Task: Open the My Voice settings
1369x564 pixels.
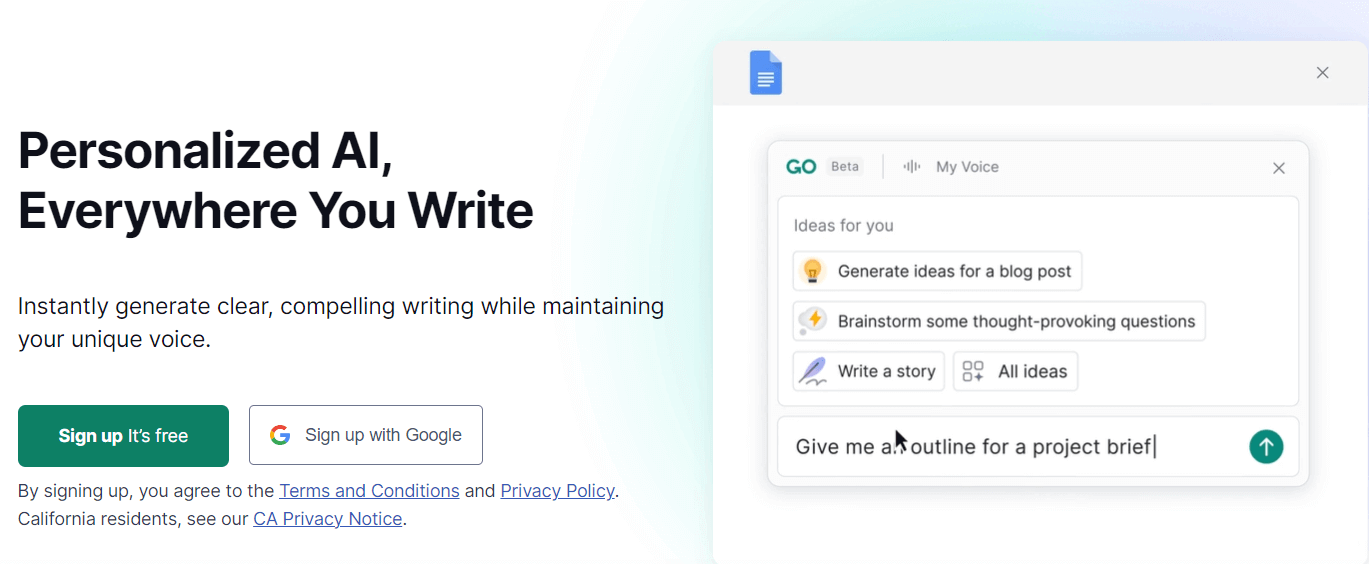Action: (x=966, y=167)
